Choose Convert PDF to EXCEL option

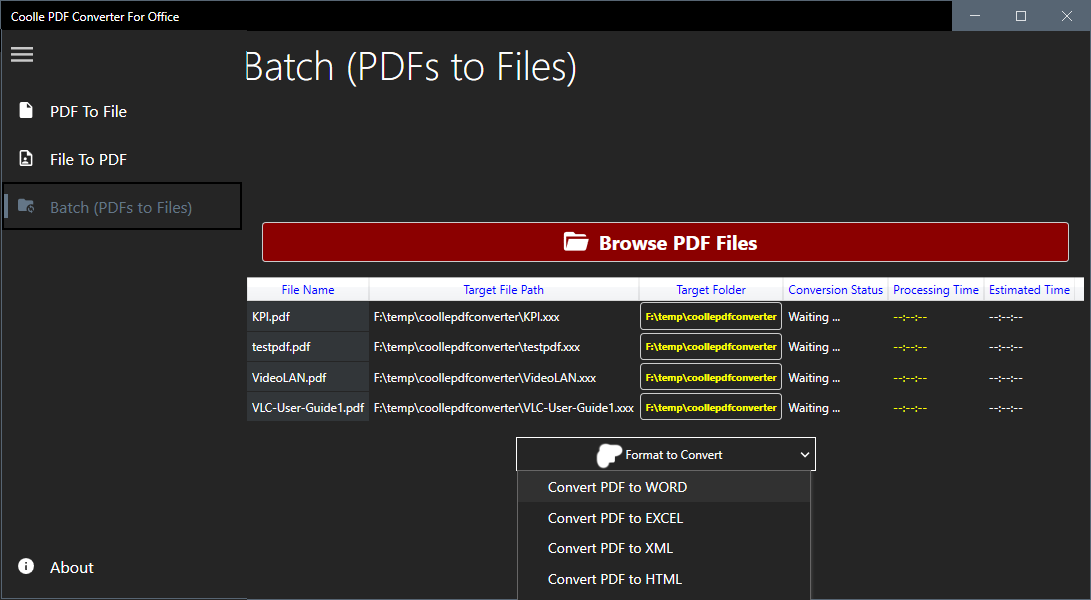(x=615, y=518)
